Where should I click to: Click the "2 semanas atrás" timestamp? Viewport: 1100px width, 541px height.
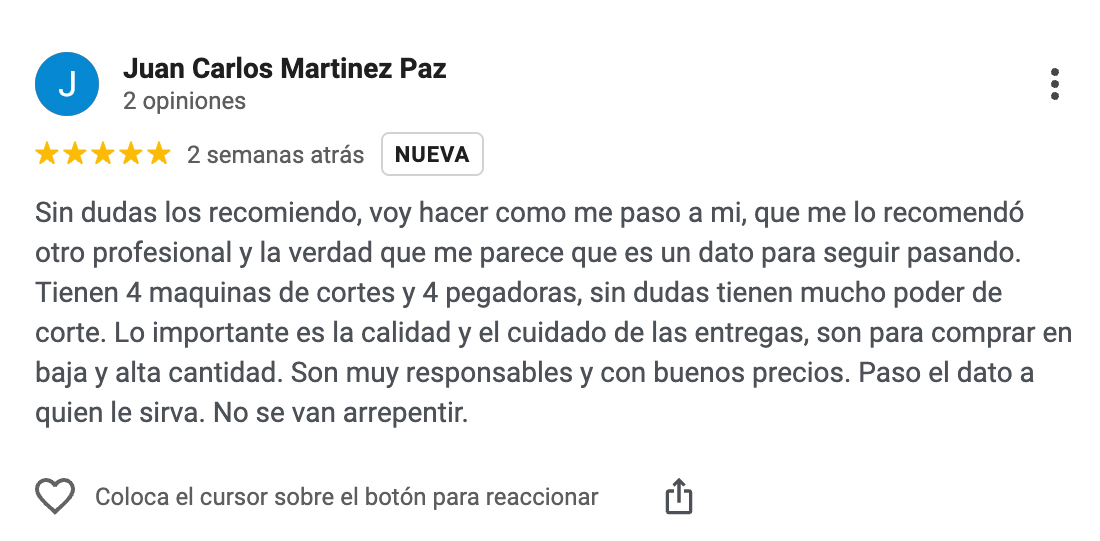276,155
